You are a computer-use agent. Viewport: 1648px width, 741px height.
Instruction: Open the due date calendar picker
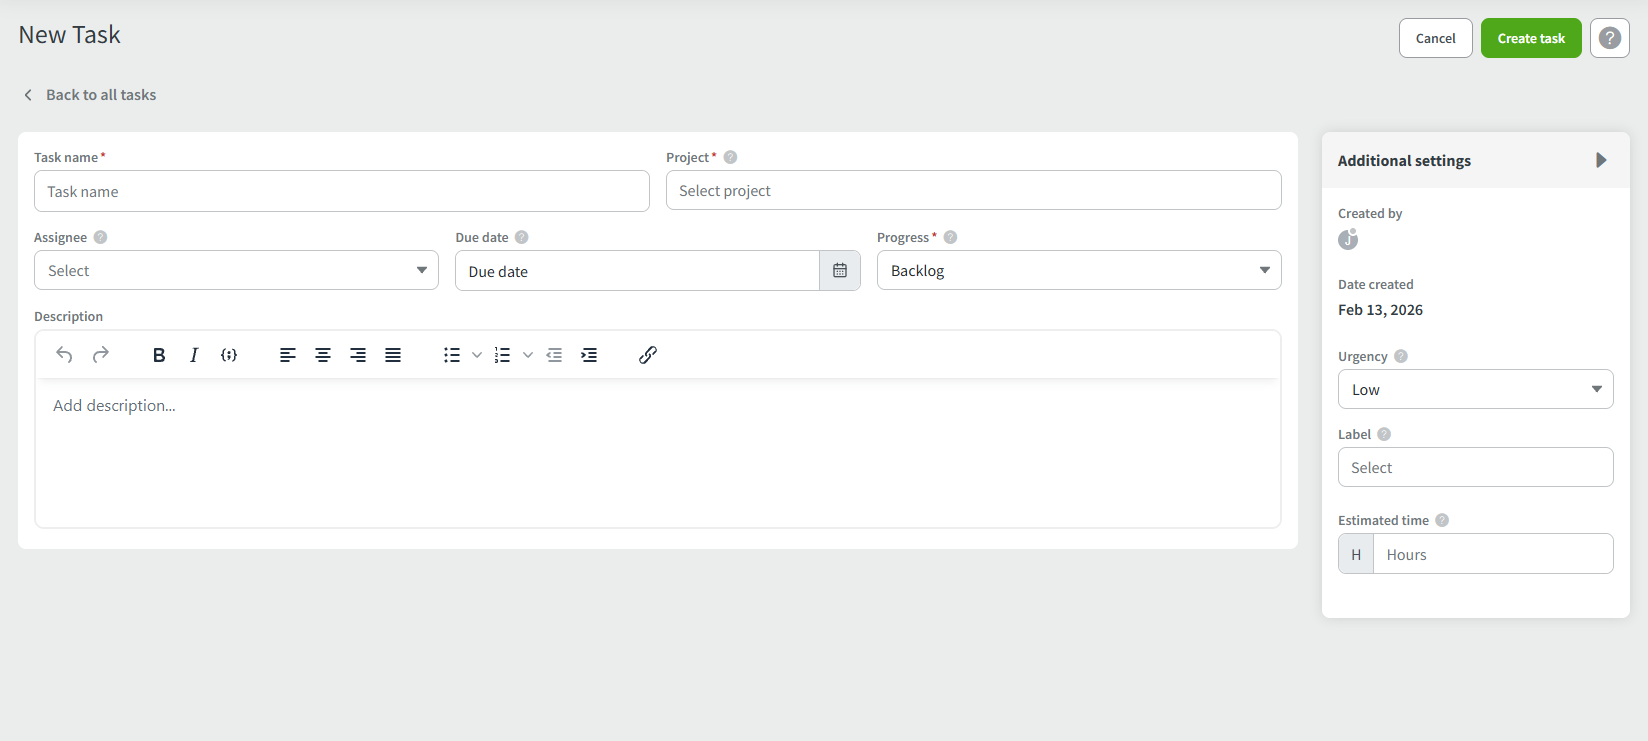tap(840, 271)
